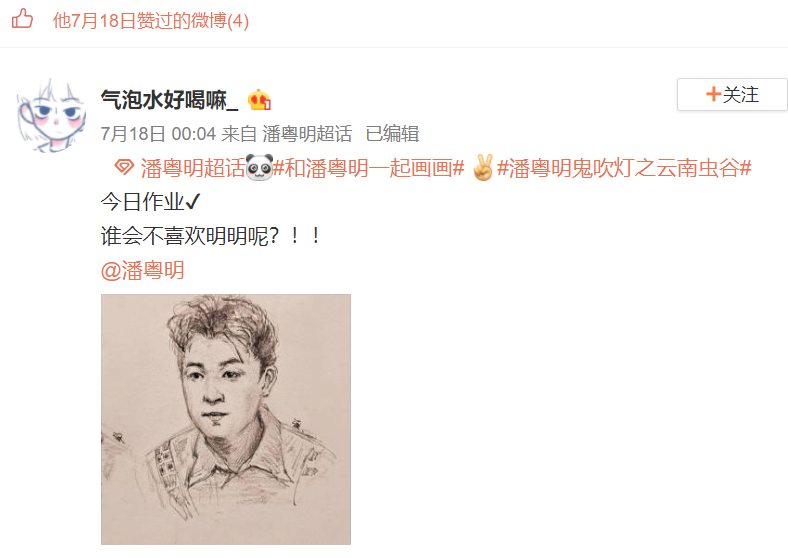Open the orange 潘粤明超话 super-topic link

[x=193, y=168]
